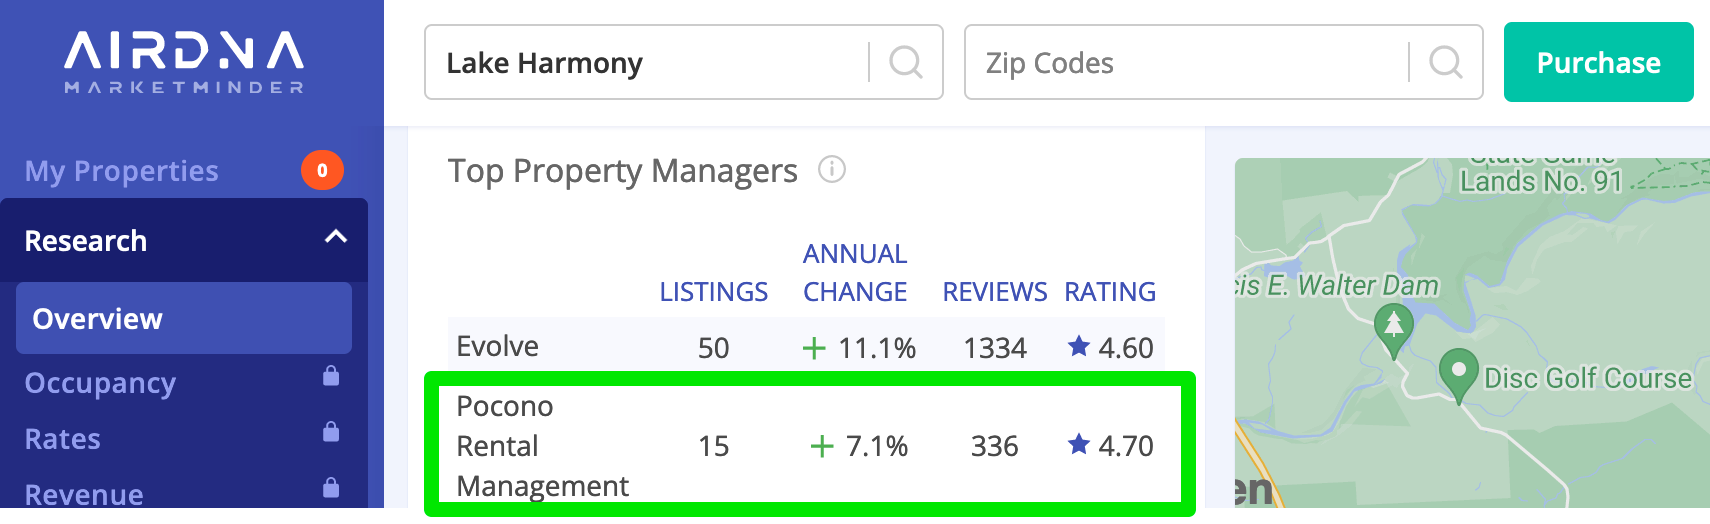
Task: Click the tree park marker on the map
Action: pyautogui.click(x=1393, y=331)
